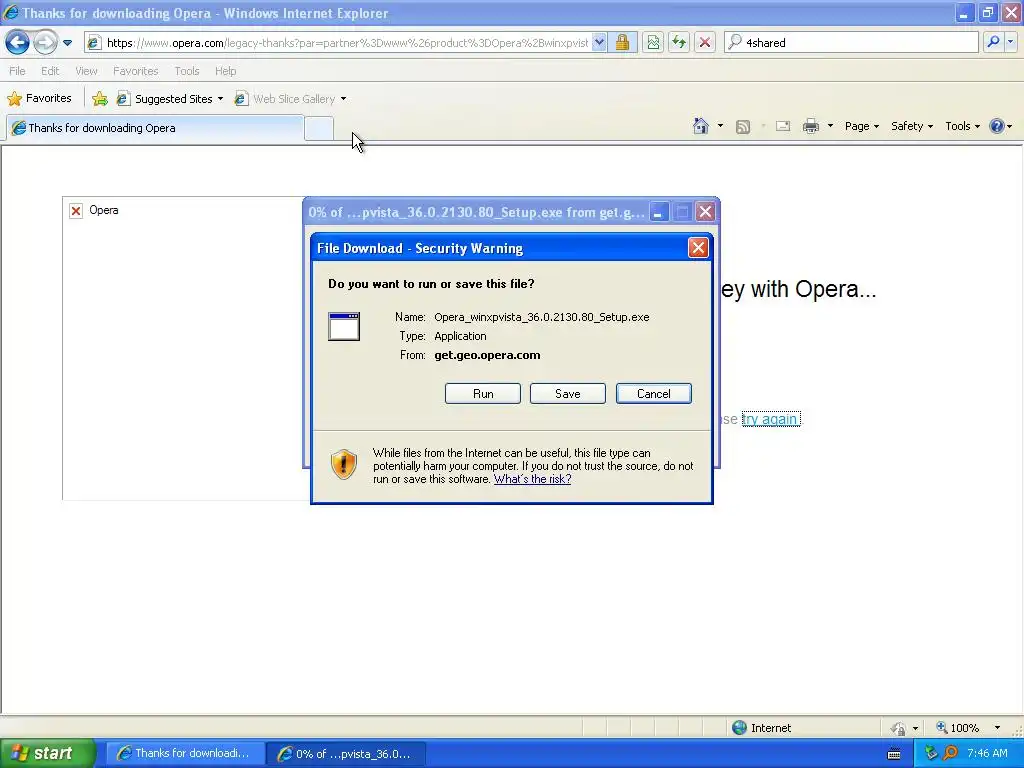
Task: Click the file name Opera_winxpvista_36.0.2130.80_Setup.exe
Action: 541,317
